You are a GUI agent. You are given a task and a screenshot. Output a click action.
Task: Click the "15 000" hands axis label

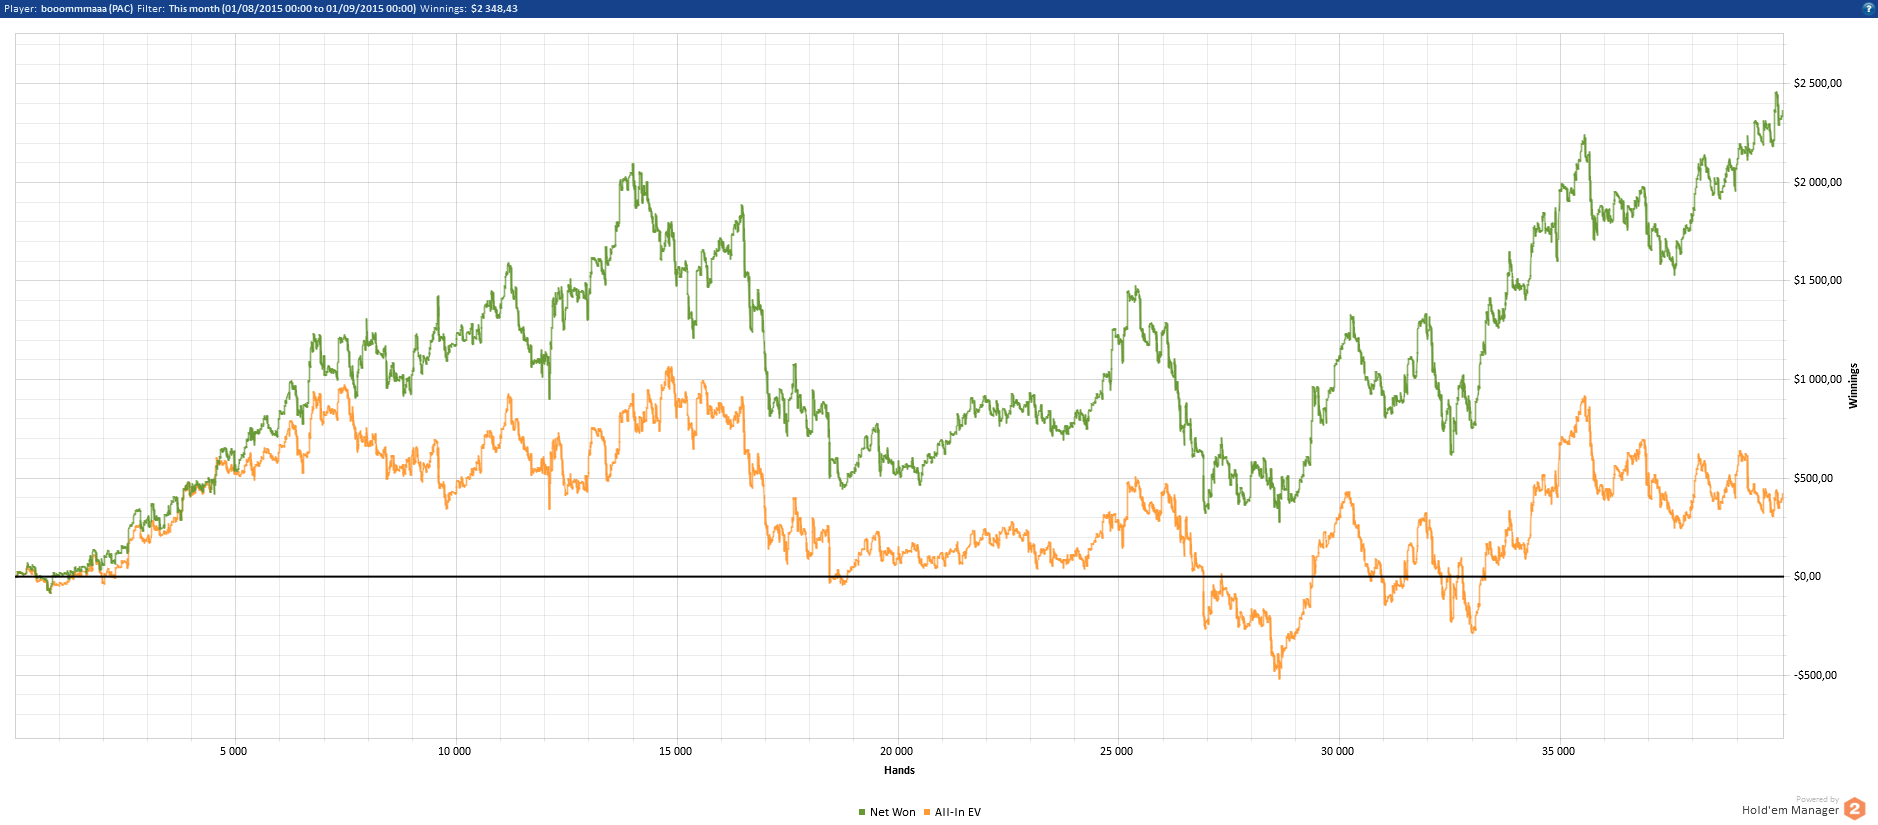(676, 751)
